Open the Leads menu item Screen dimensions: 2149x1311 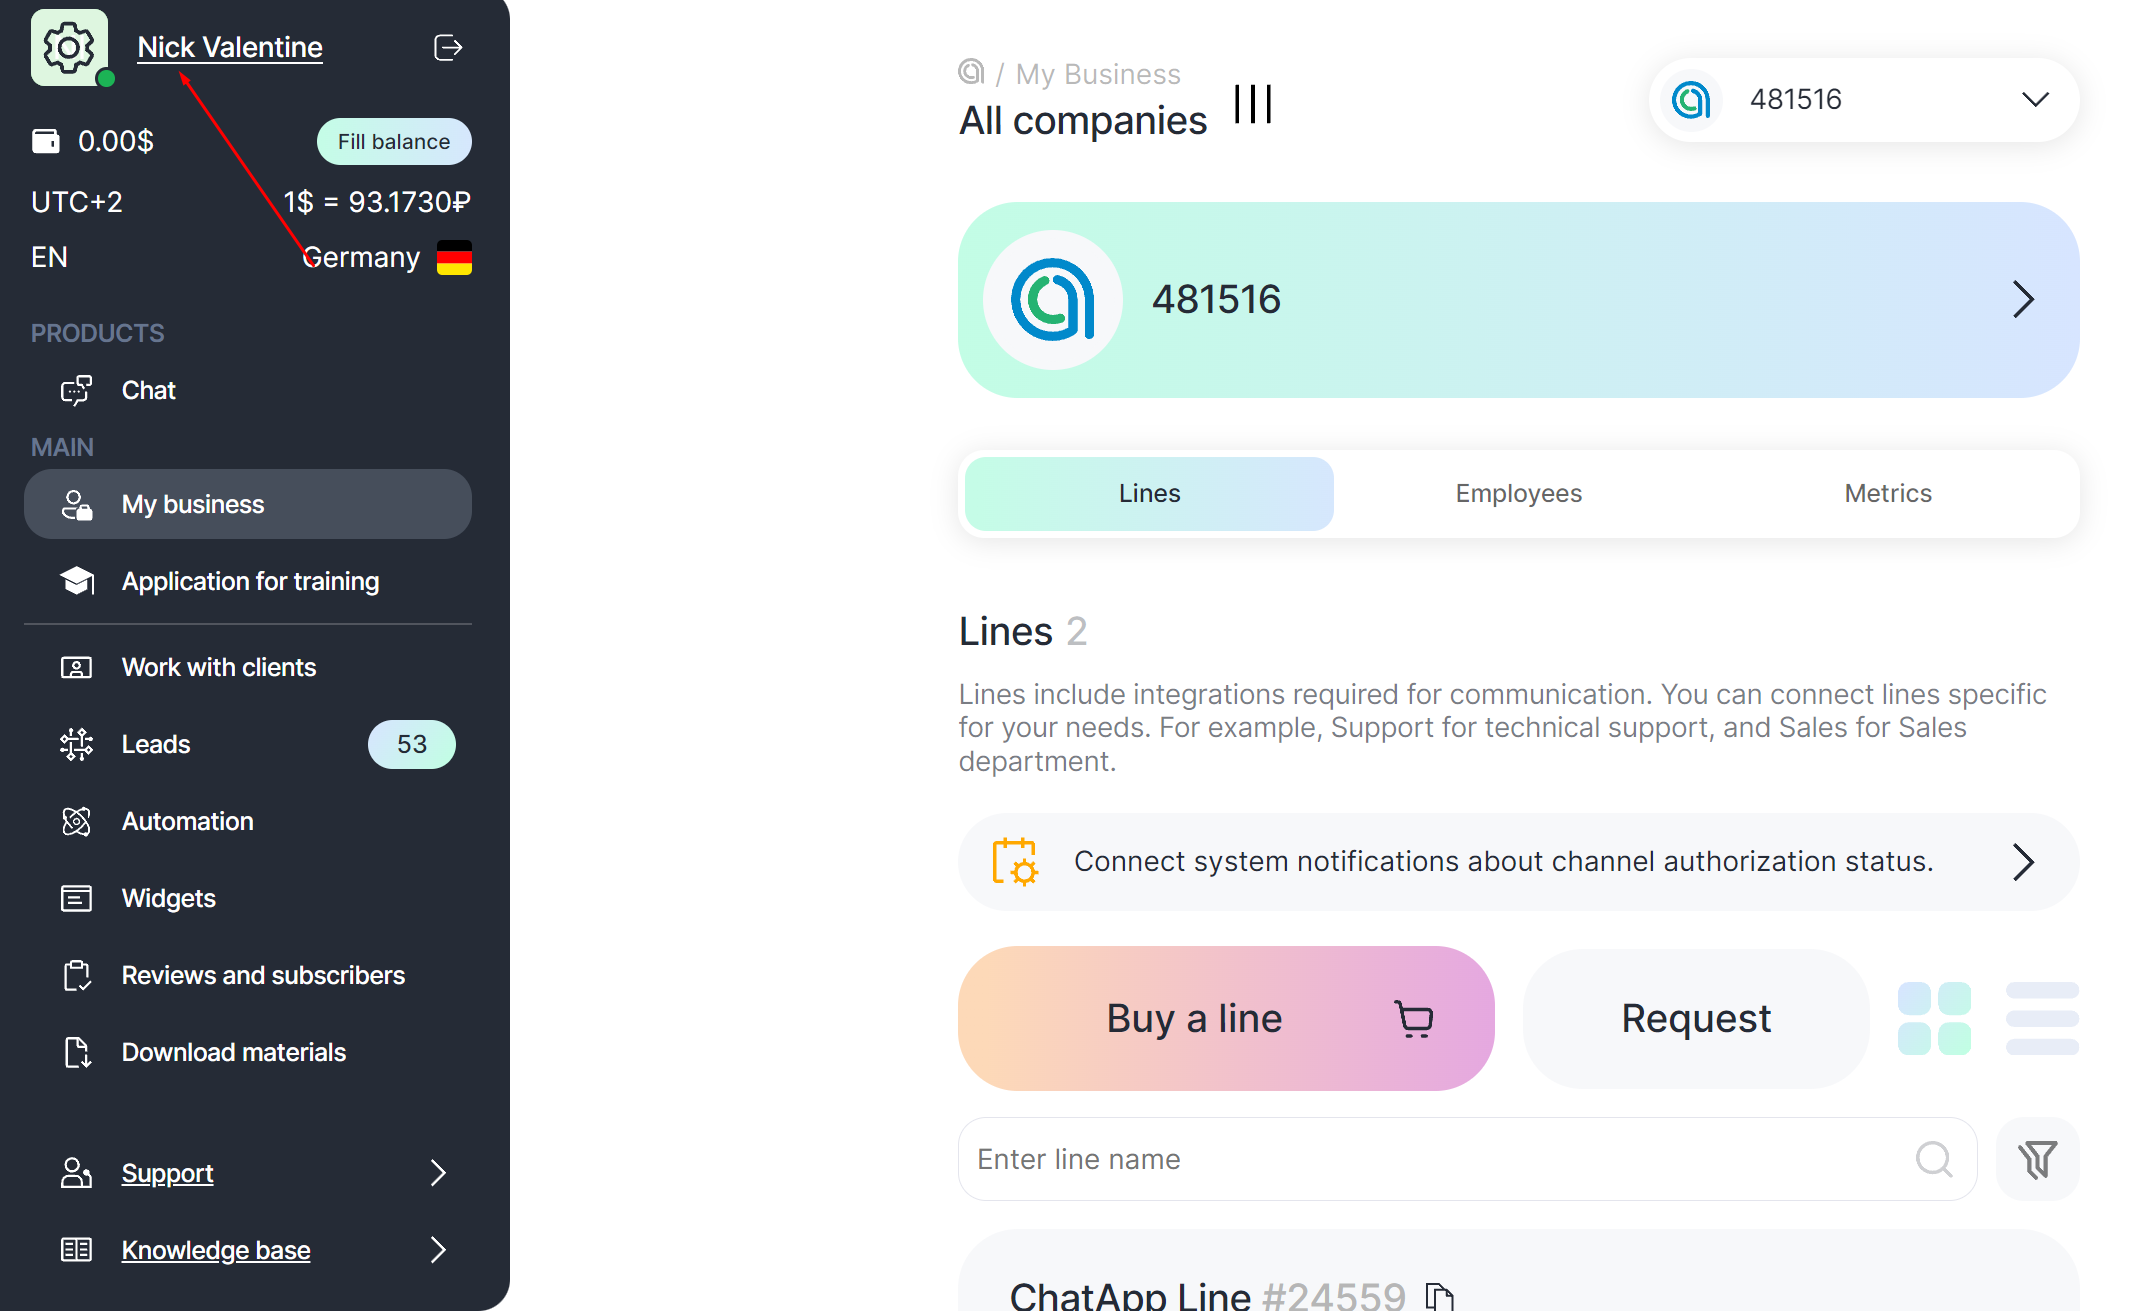[156, 744]
